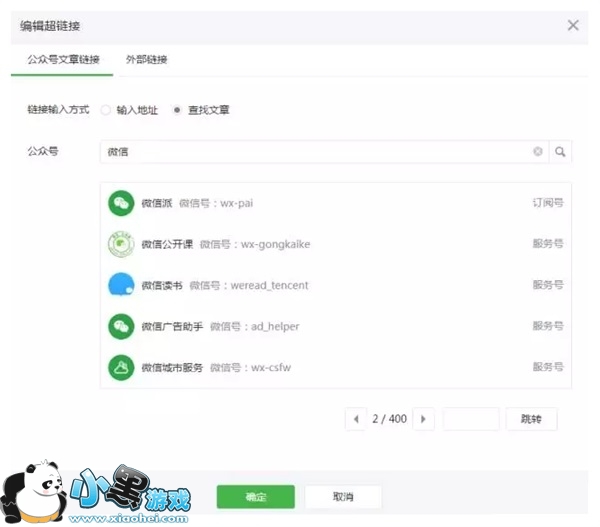
Task: Click the 服务号 label on 微信公开课 row
Action: [548, 243]
